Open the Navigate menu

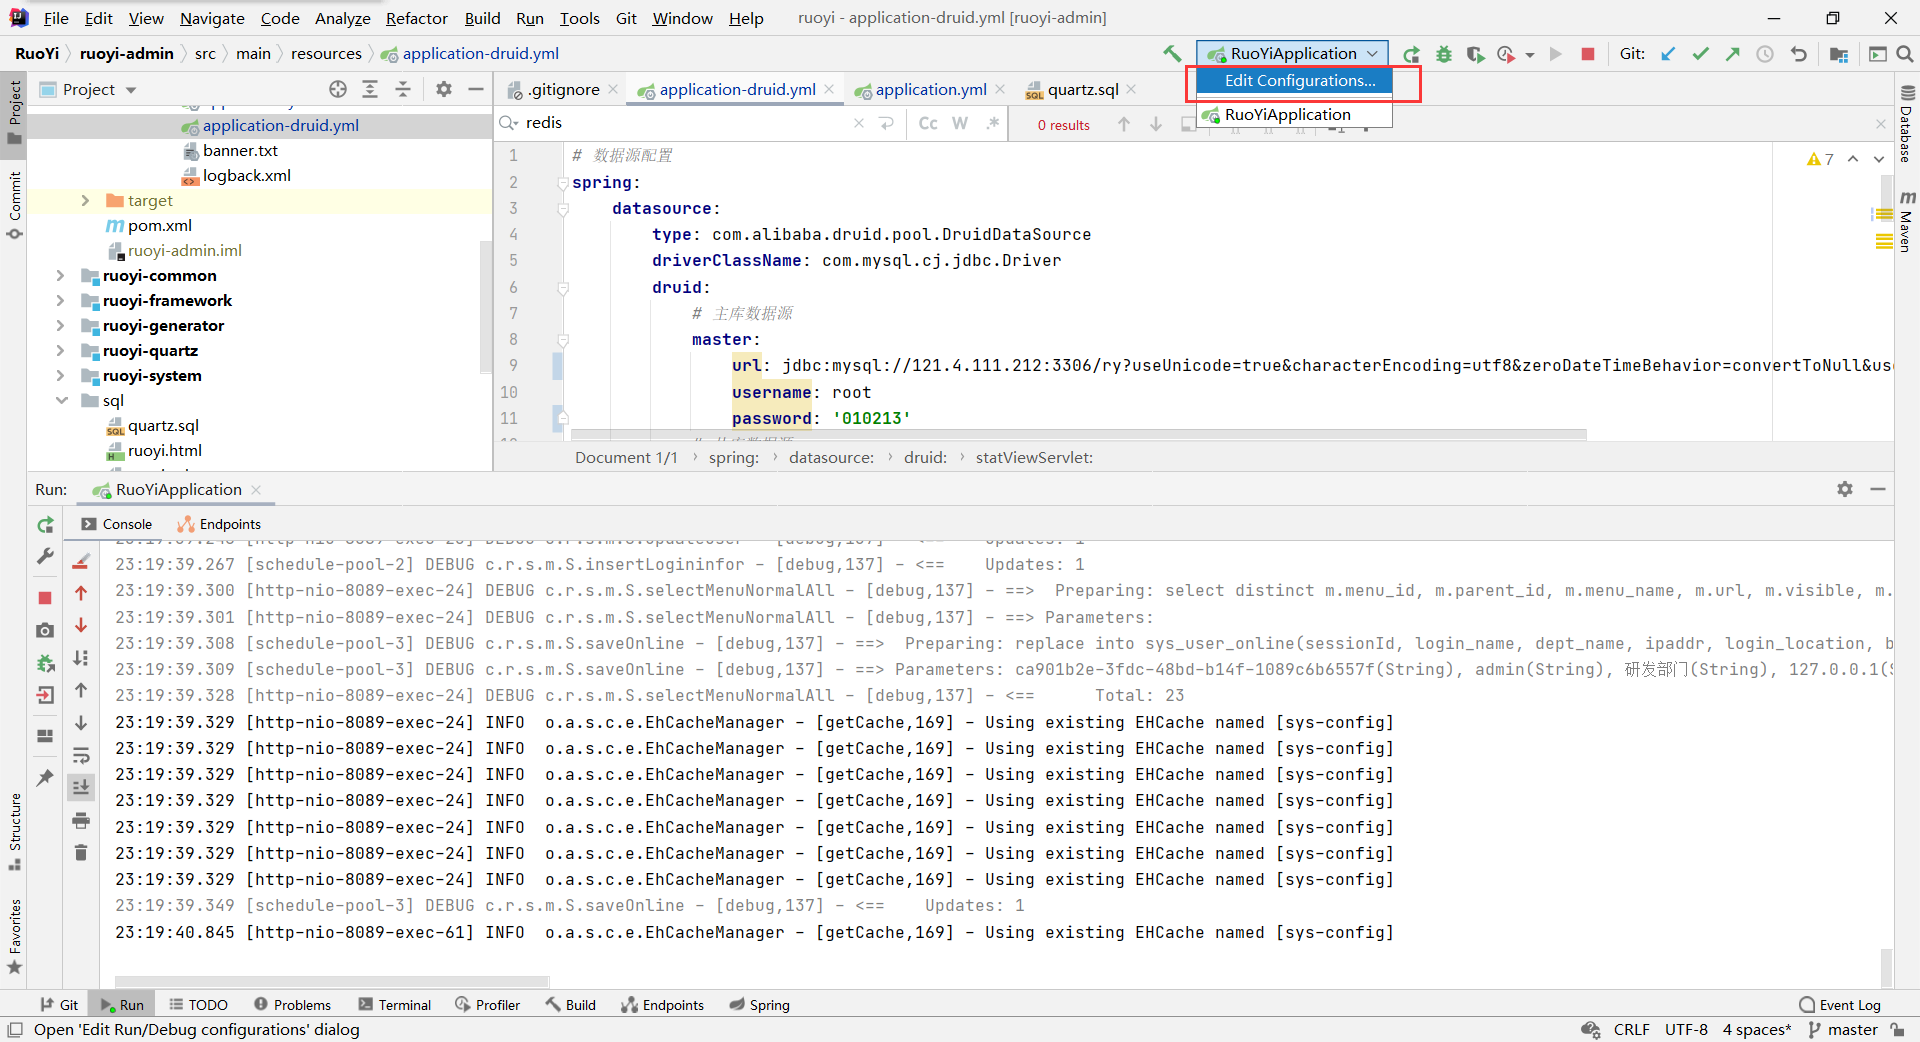point(212,18)
